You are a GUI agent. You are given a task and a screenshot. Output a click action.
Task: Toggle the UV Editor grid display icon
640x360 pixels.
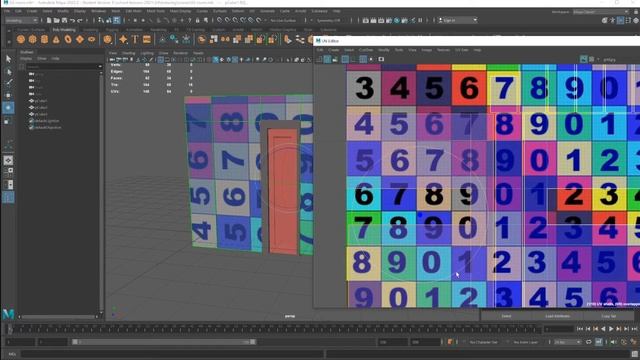(x=363, y=59)
